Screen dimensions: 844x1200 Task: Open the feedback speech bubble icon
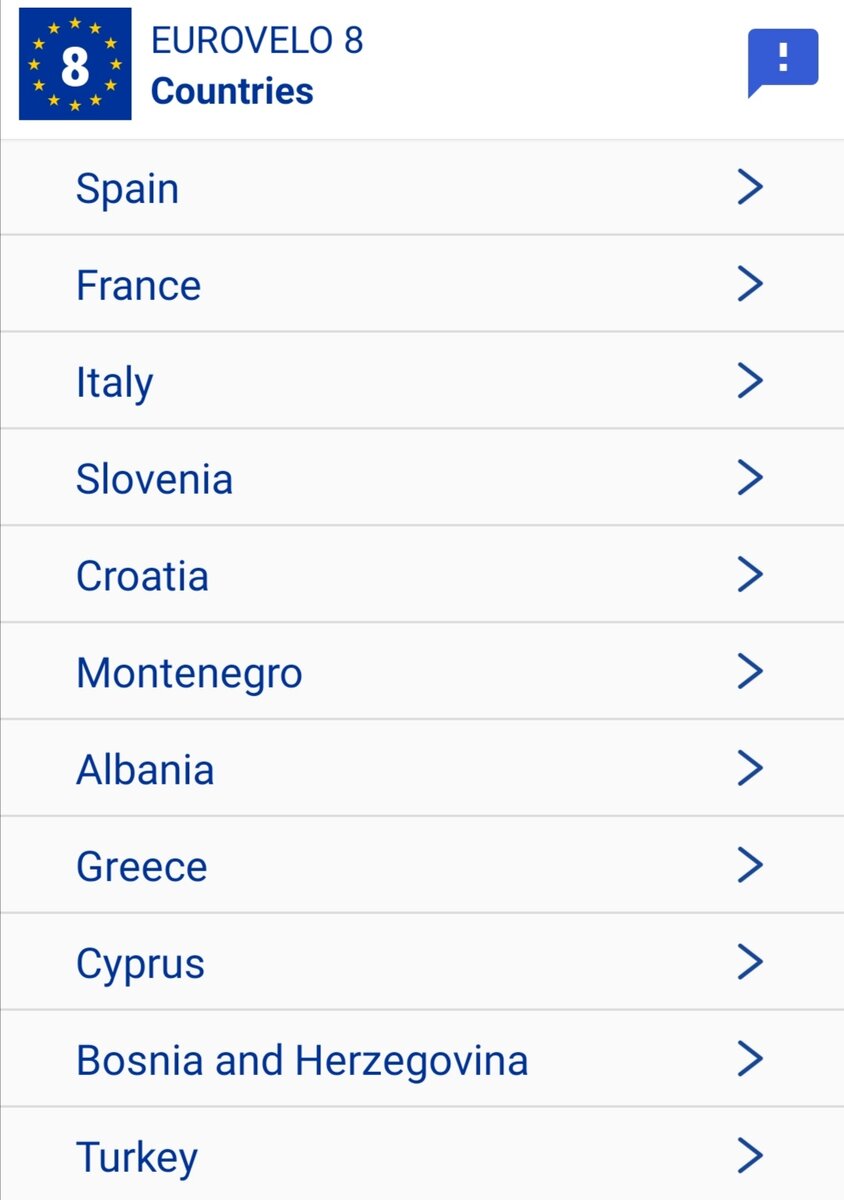click(783, 63)
